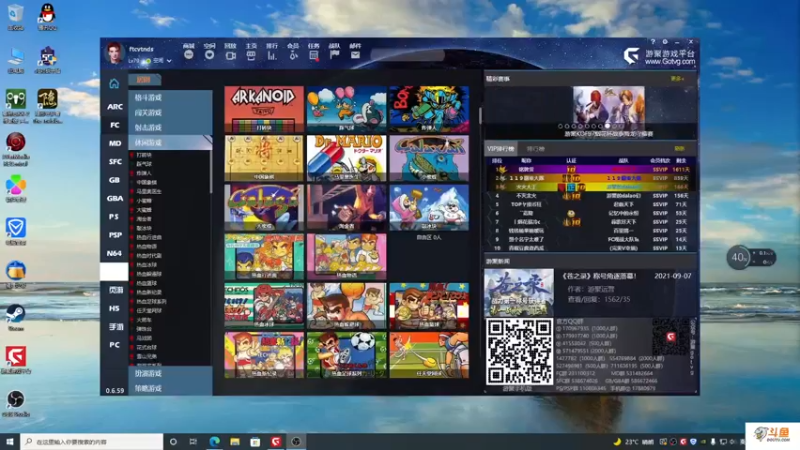Open the settings gear in title bar
This screenshot has width=800, height=450.
pyautogui.click(x=665, y=42)
